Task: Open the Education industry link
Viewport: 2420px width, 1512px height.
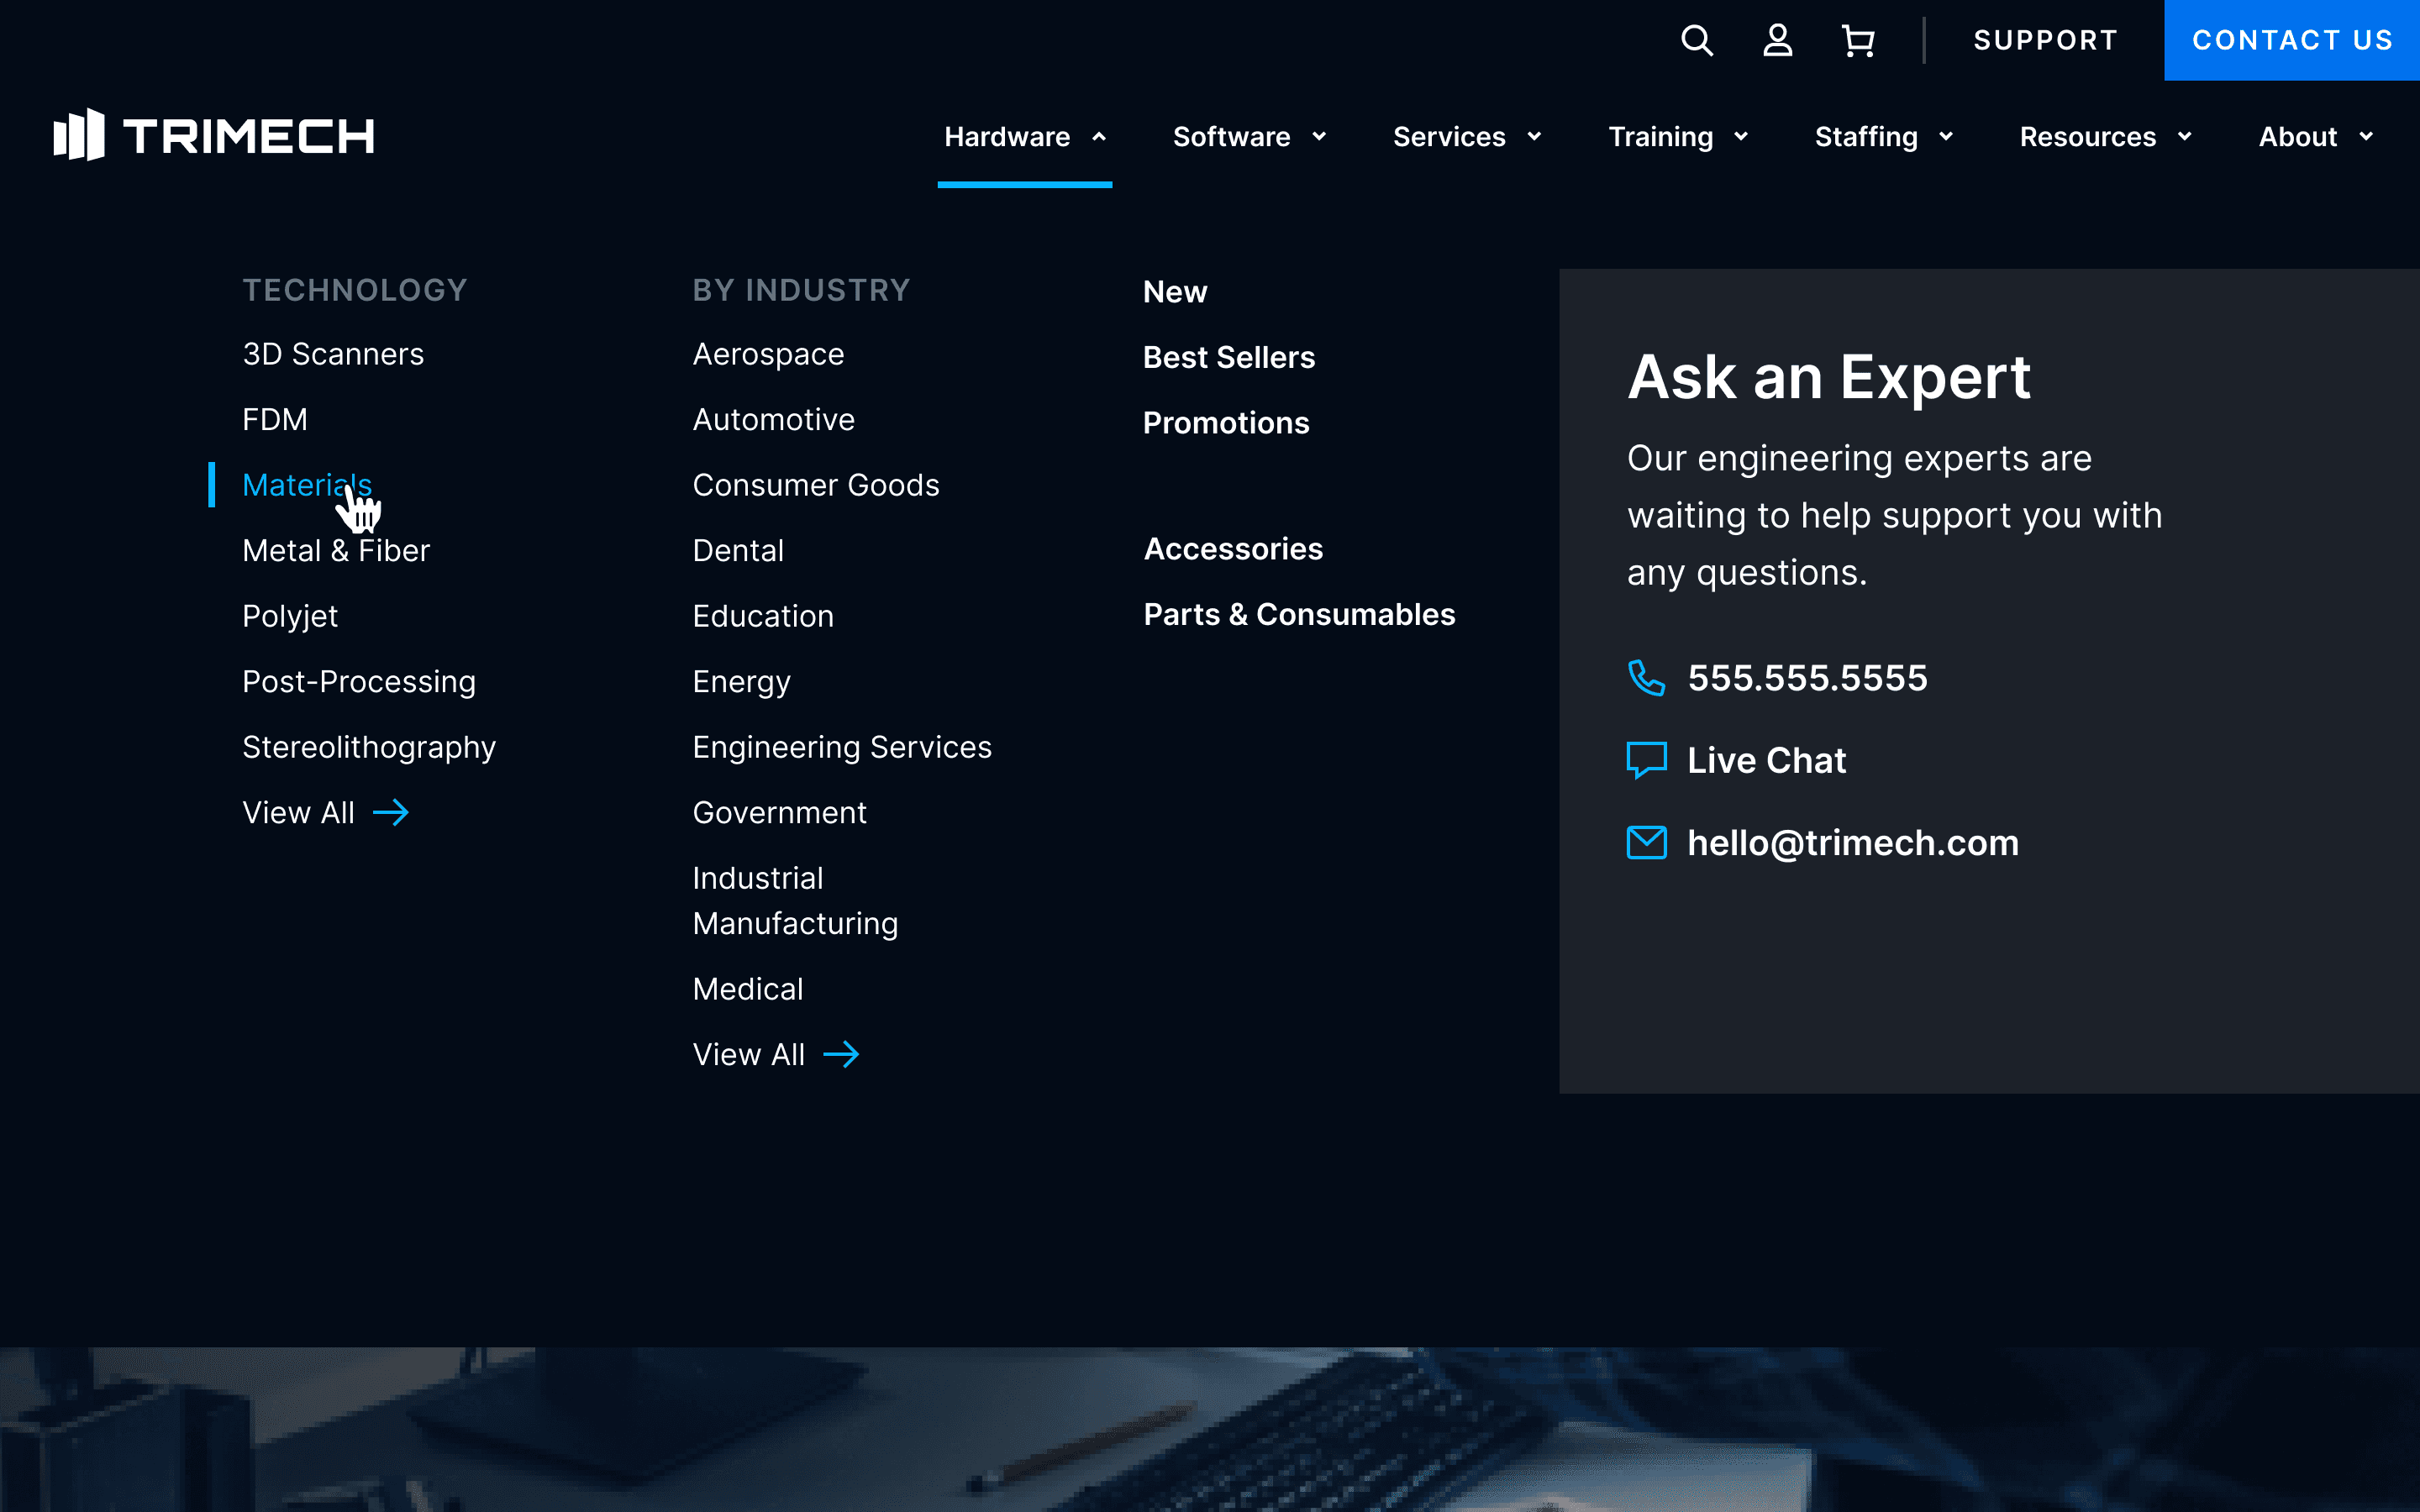Action: (763, 617)
